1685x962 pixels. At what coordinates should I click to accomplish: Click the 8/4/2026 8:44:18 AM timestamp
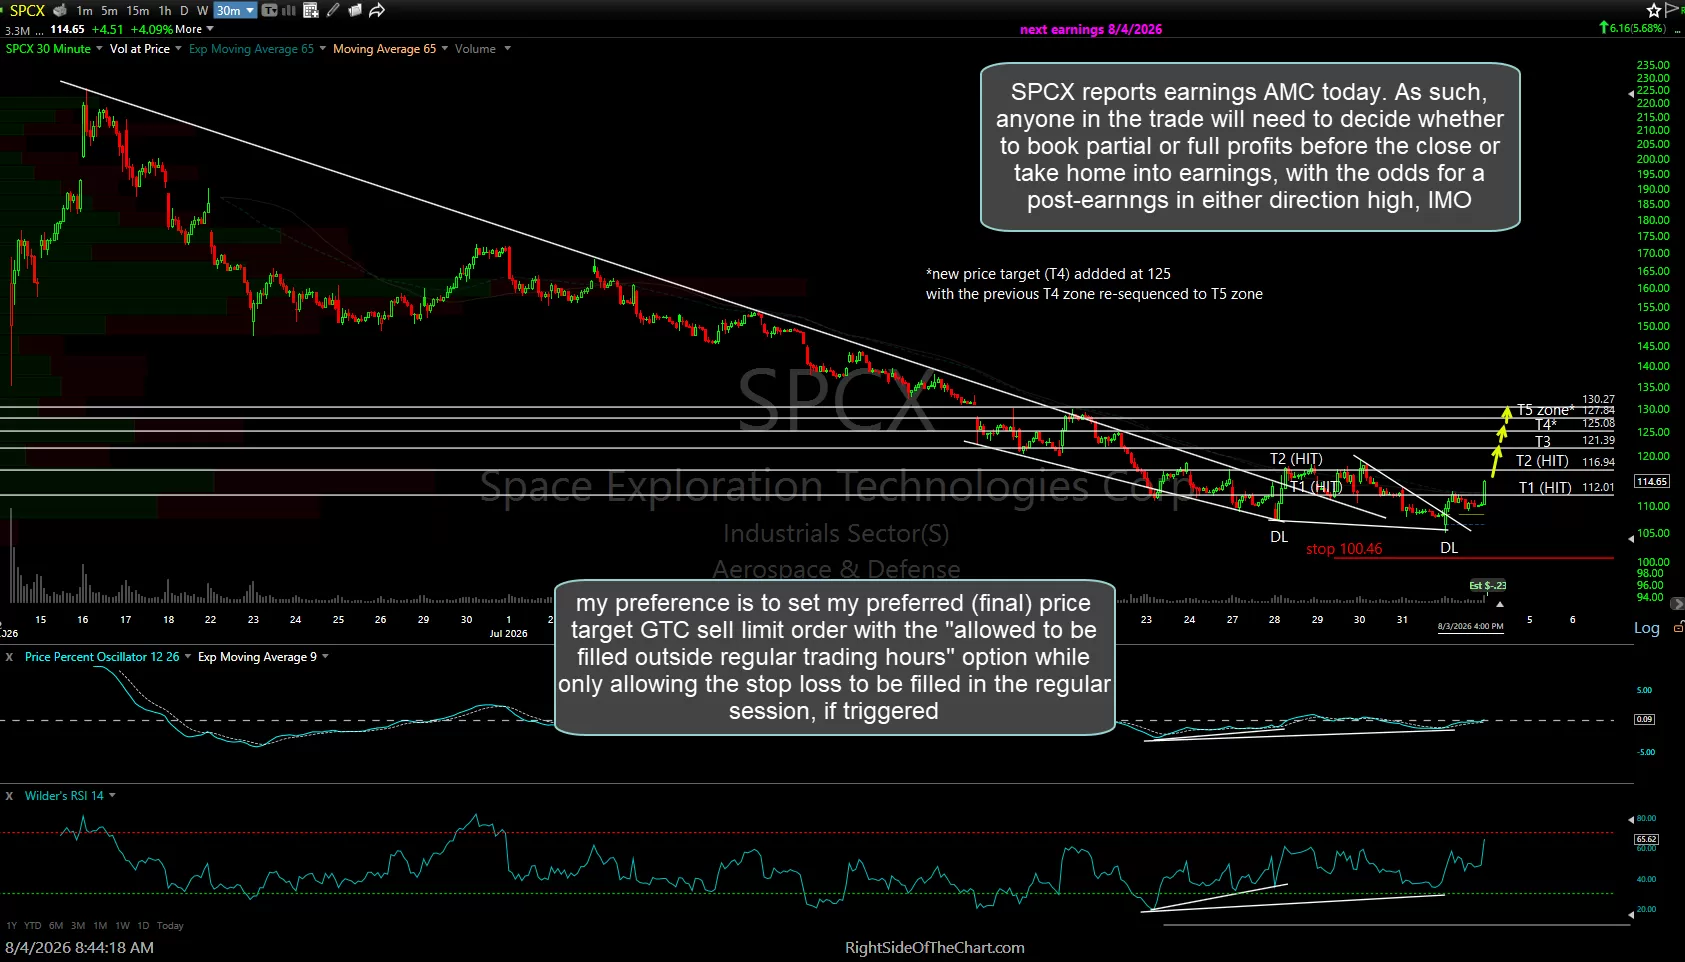coord(79,947)
